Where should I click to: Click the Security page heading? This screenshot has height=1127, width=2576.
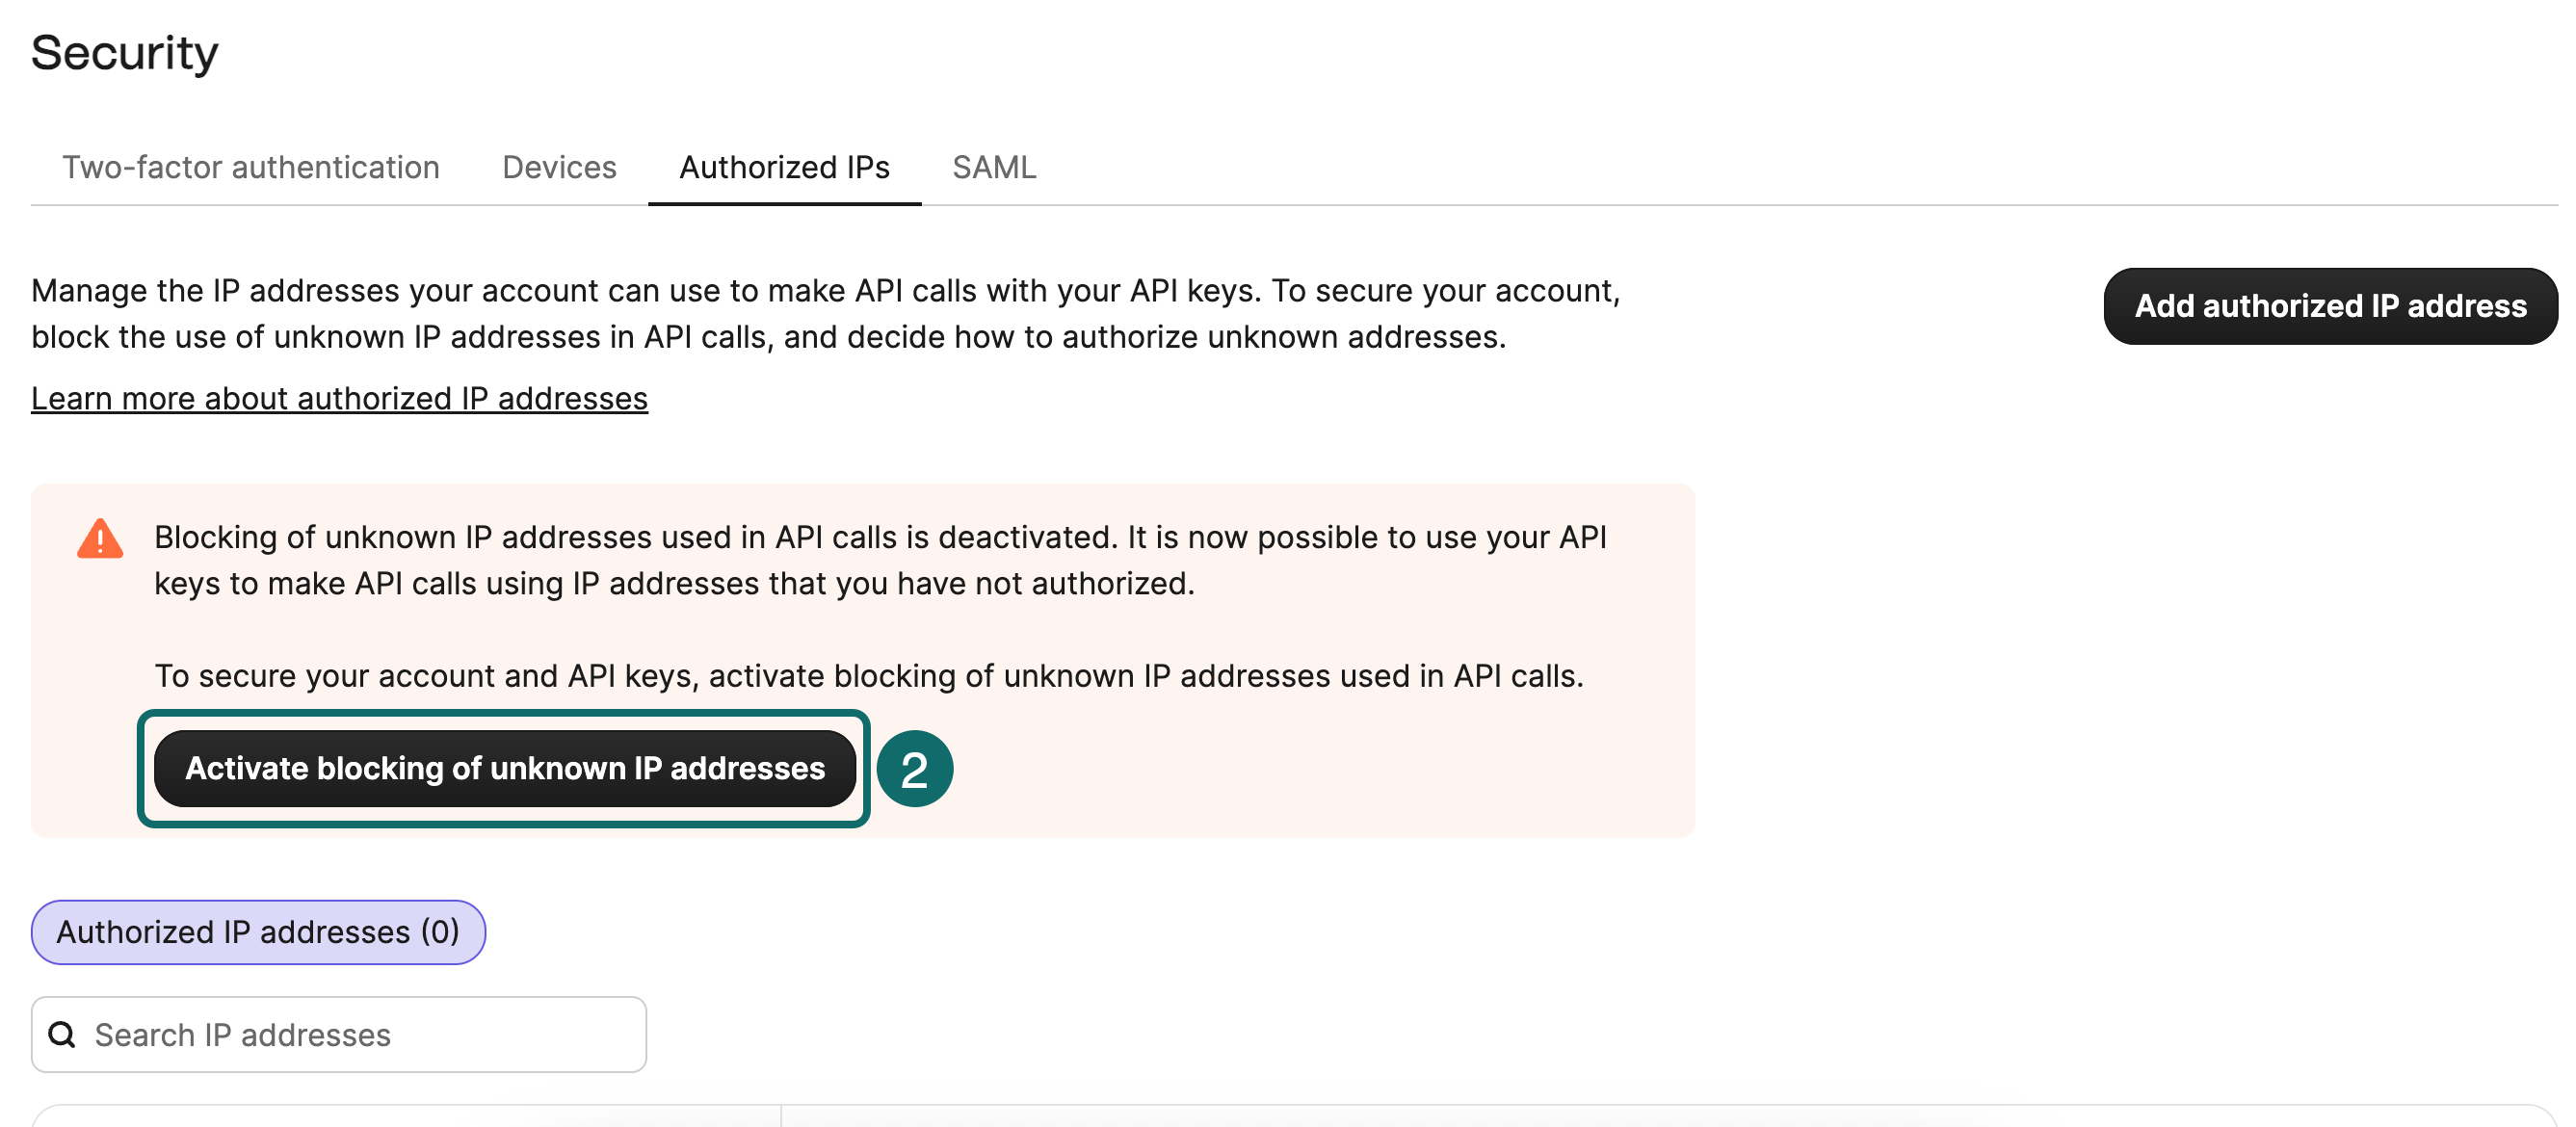[125, 52]
